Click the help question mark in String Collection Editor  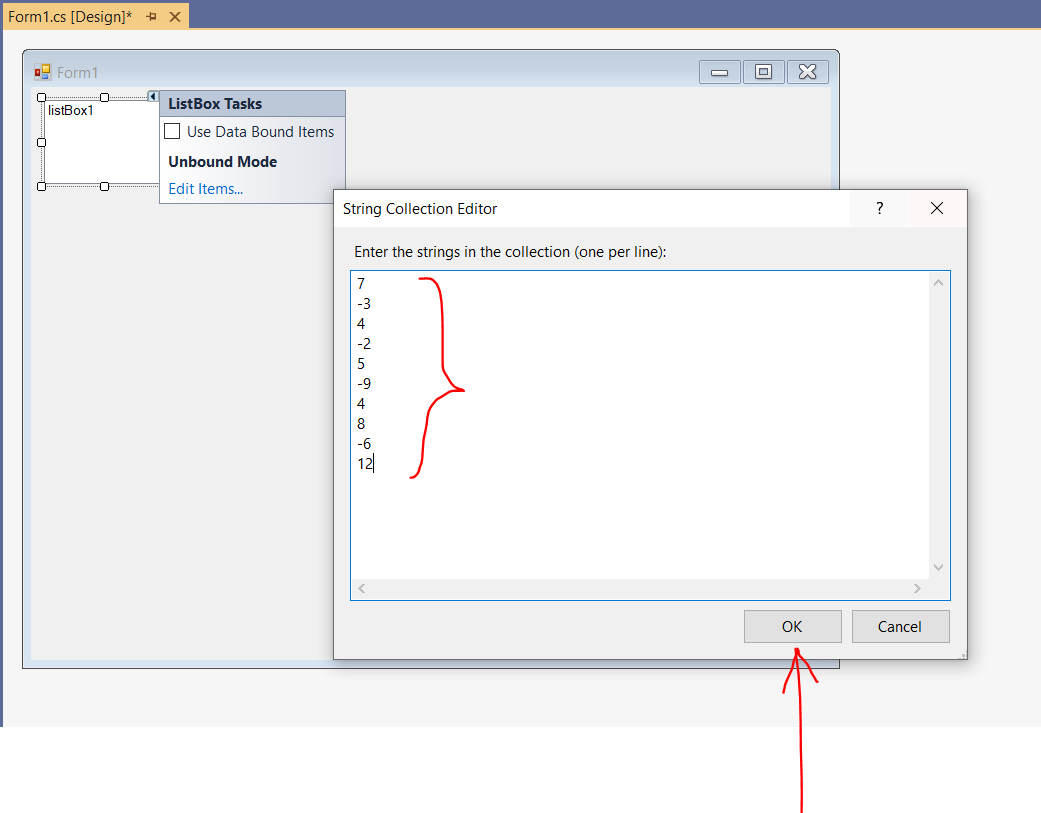[x=879, y=208]
